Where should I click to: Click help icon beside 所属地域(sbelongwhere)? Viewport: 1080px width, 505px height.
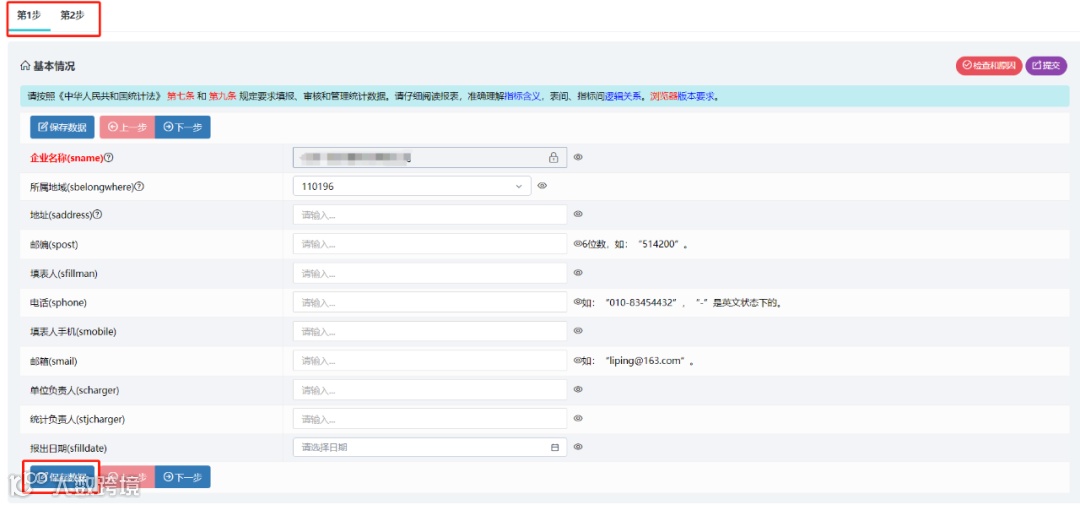click(139, 187)
